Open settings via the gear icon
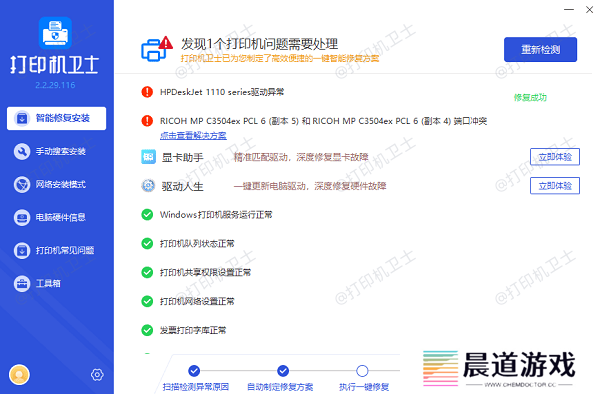 tap(97, 374)
